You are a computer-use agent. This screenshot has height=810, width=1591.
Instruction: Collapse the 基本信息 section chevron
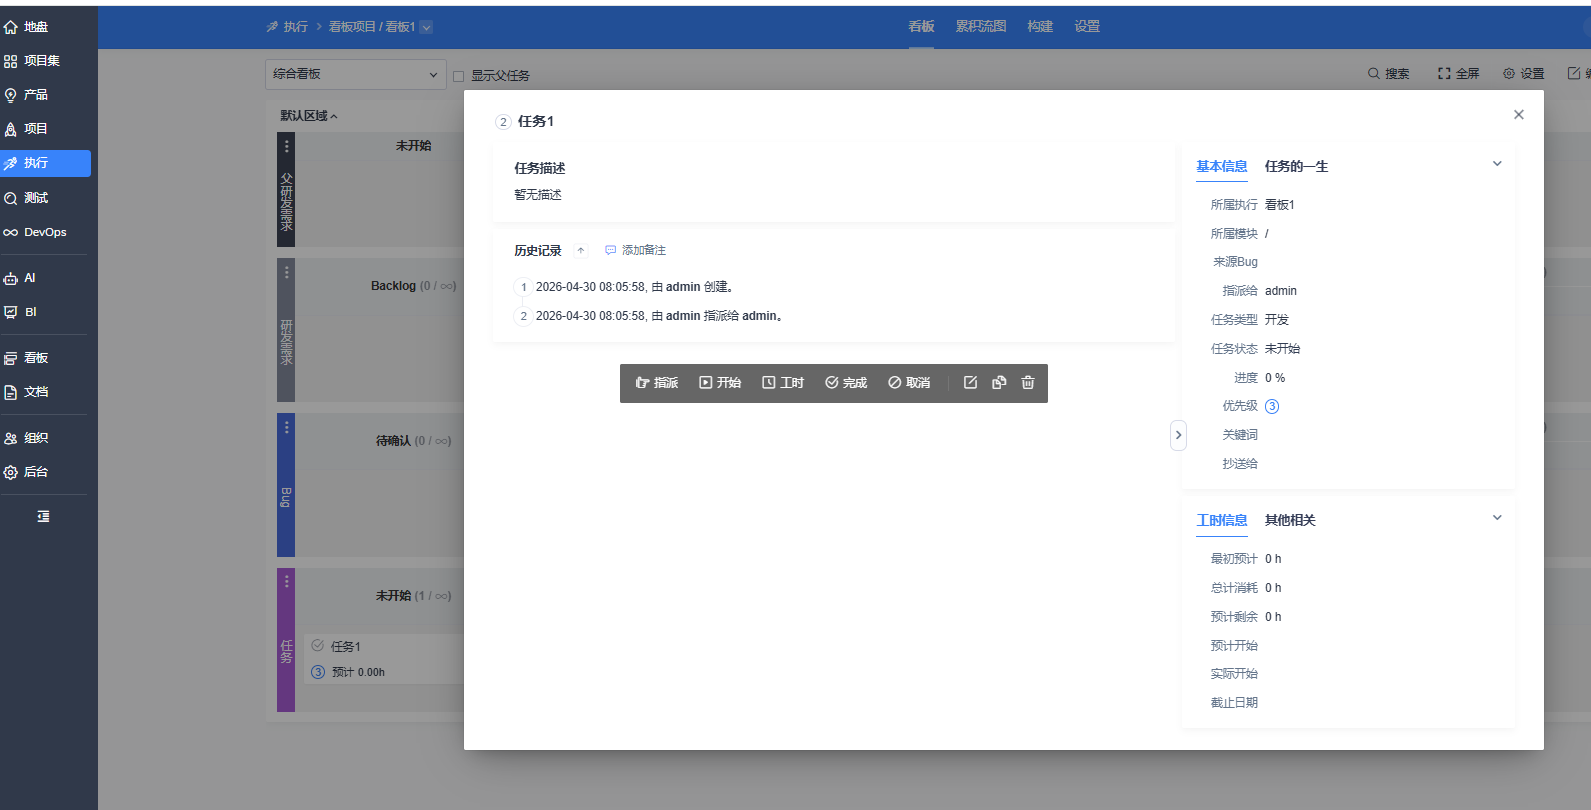tap(1497, 164)
